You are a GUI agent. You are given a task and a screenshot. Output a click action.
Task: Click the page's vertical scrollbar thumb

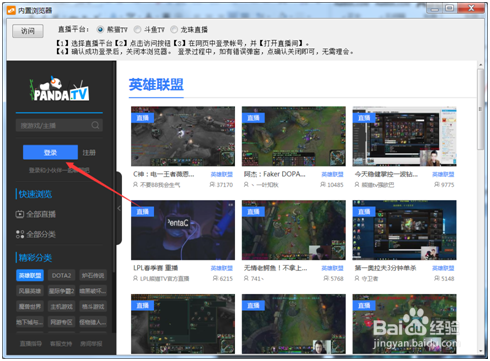pyautogui.click(x=480, y=109)
